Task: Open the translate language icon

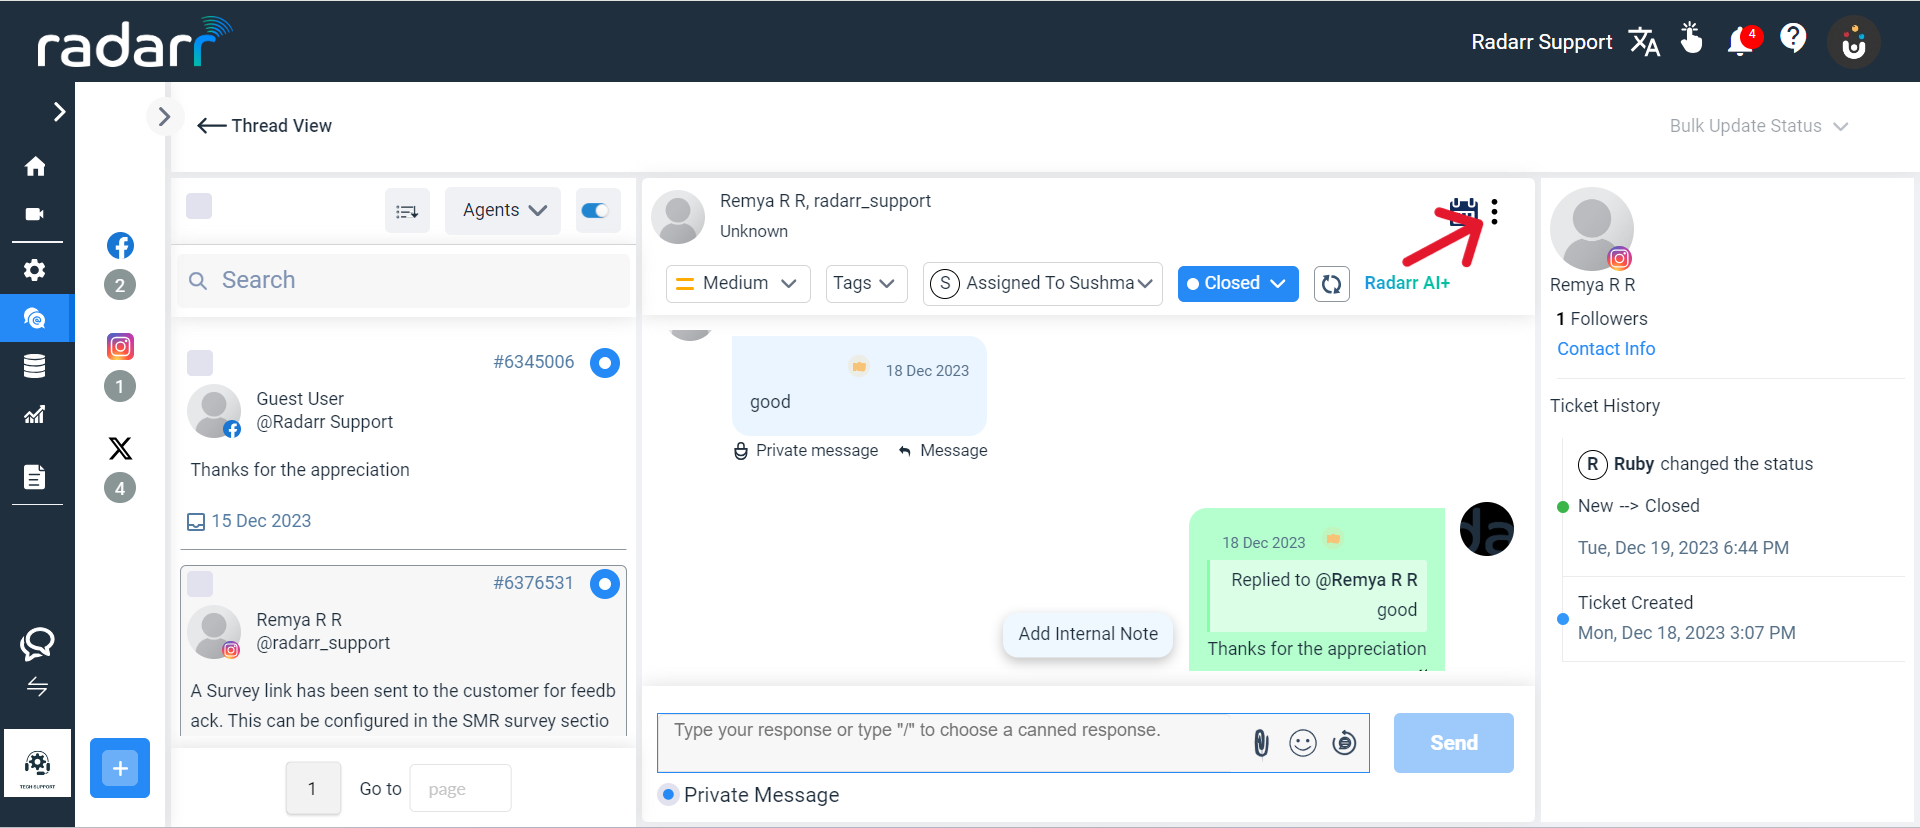Action: tap(1644, 42)
